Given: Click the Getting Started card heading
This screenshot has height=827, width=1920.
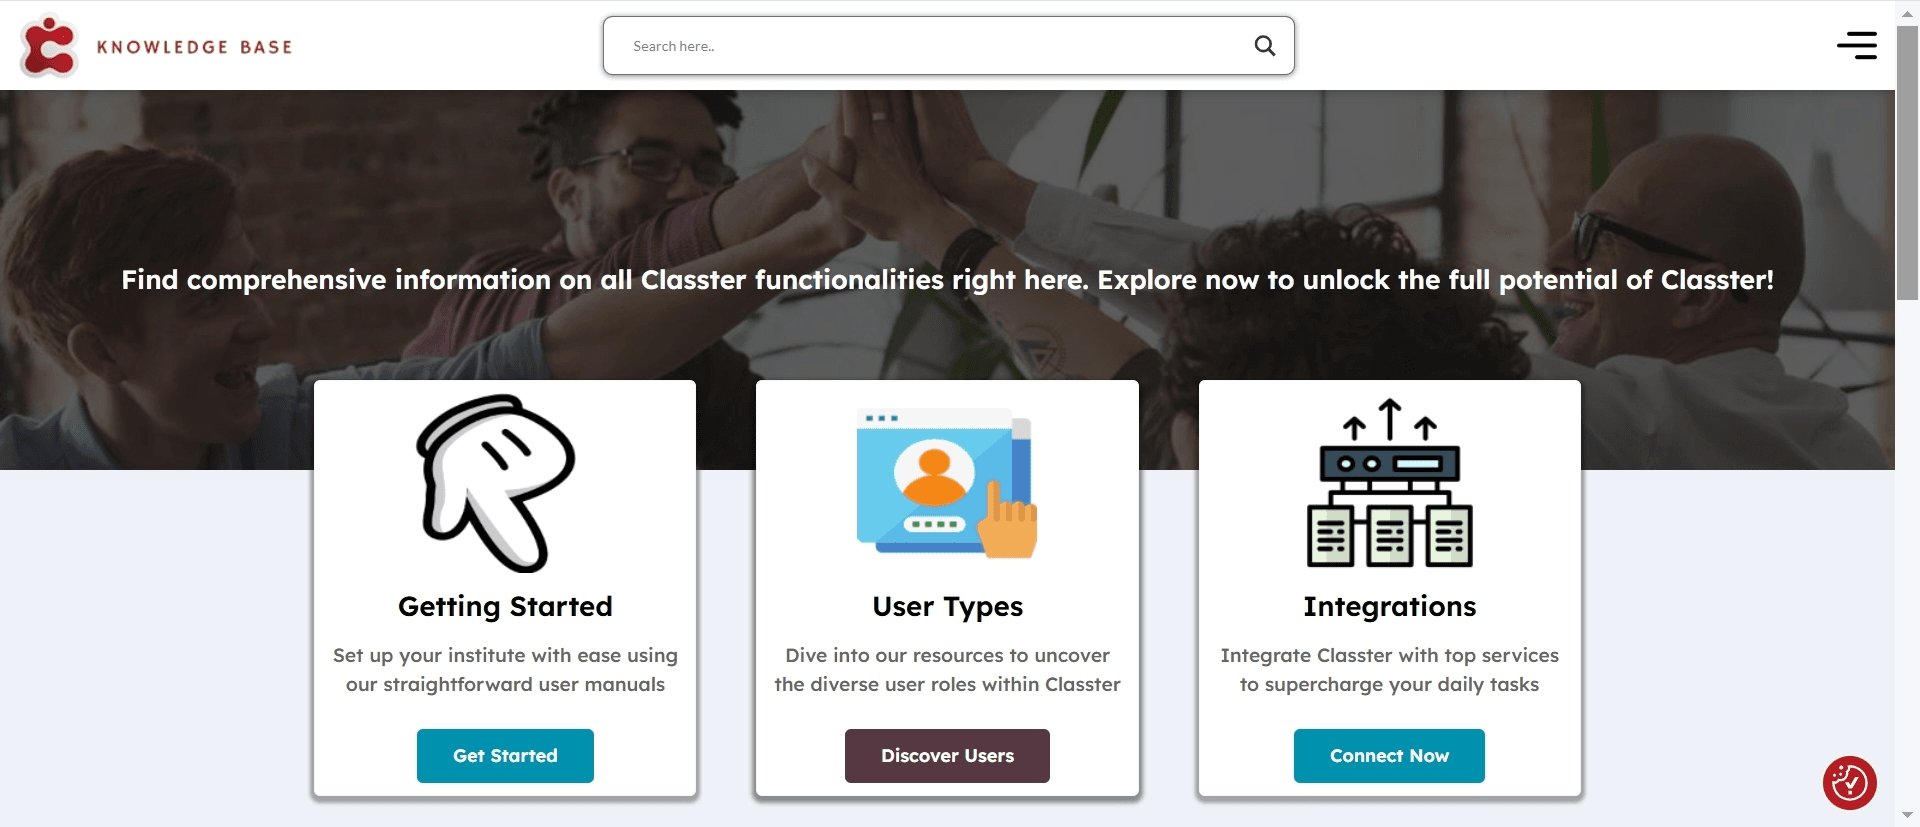Looking at the screenshot, I should tap(505, 607).
